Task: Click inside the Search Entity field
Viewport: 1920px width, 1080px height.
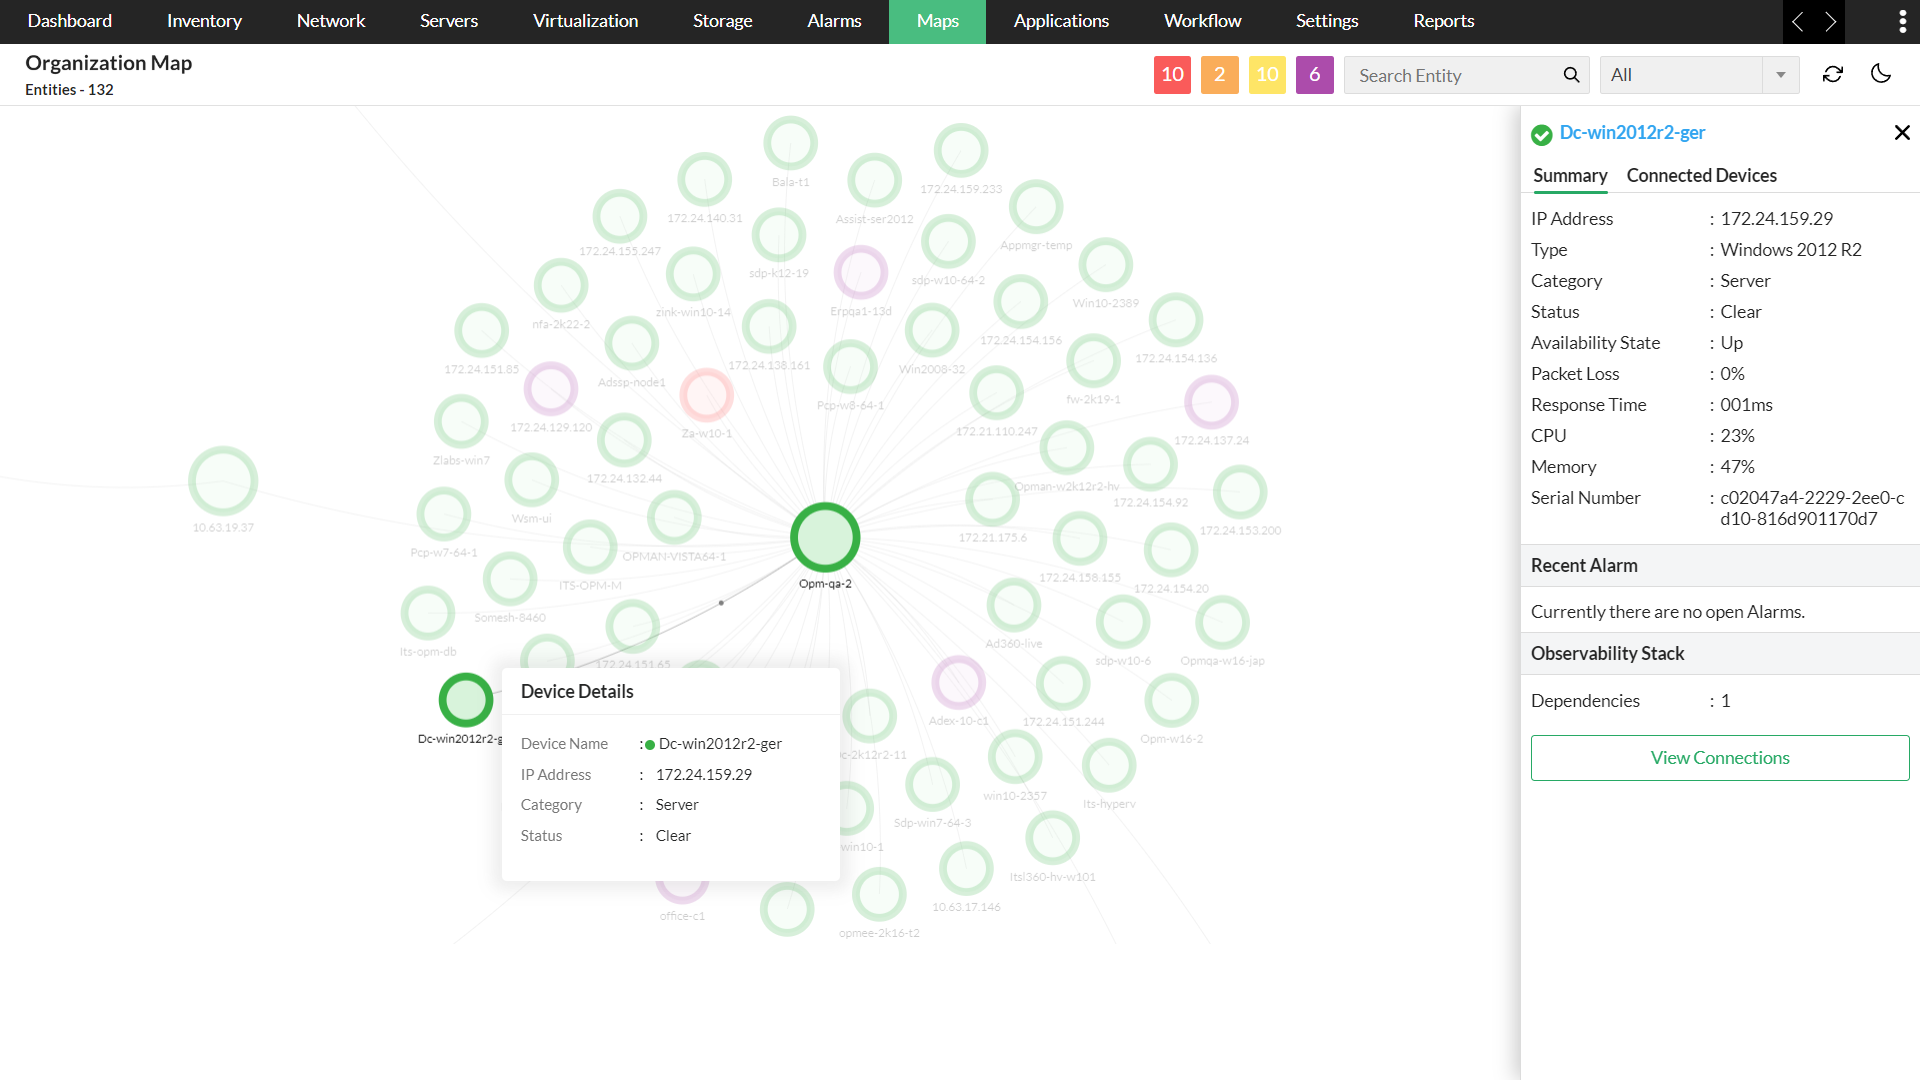Action: point(1450,74)
